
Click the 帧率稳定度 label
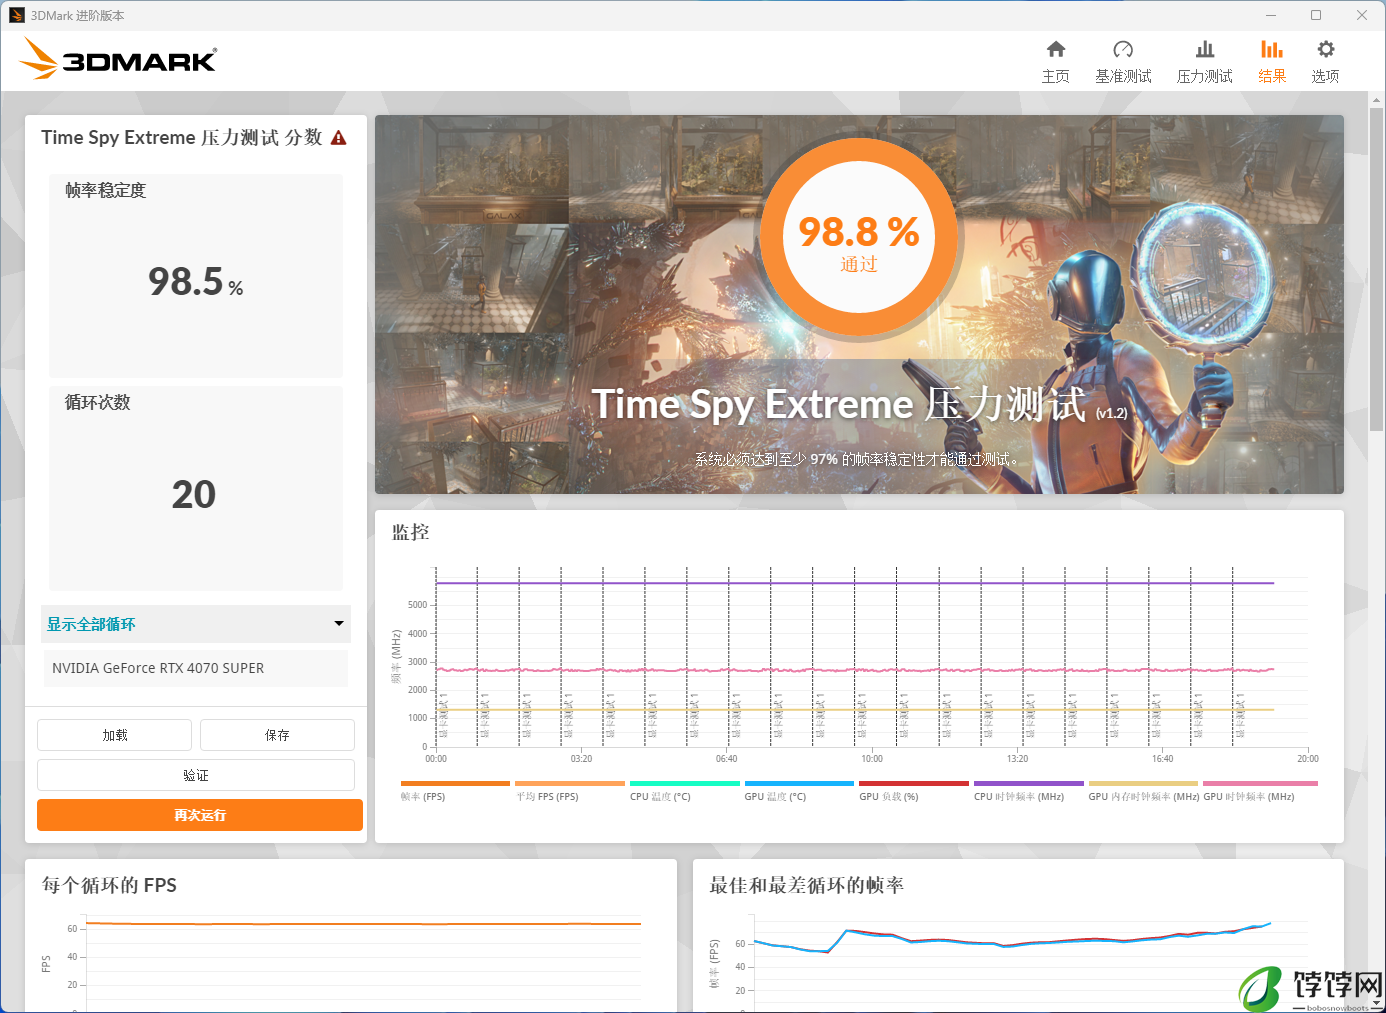[105, 190]
